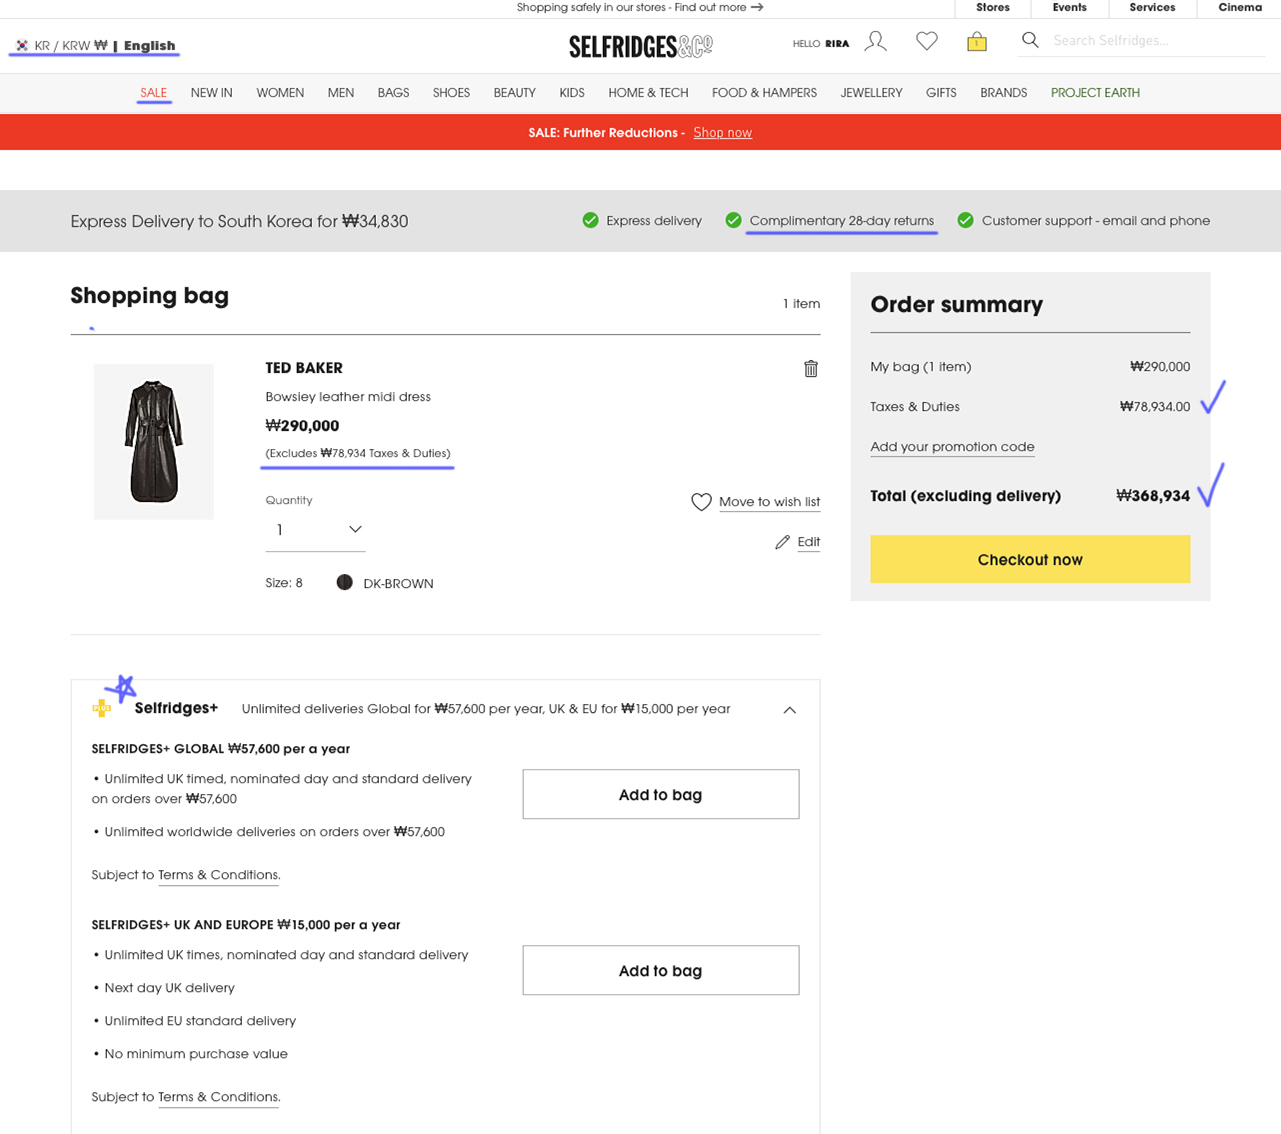Open the BAGS menu
Screen dimensions: 1281x1134
click(393, 93)
